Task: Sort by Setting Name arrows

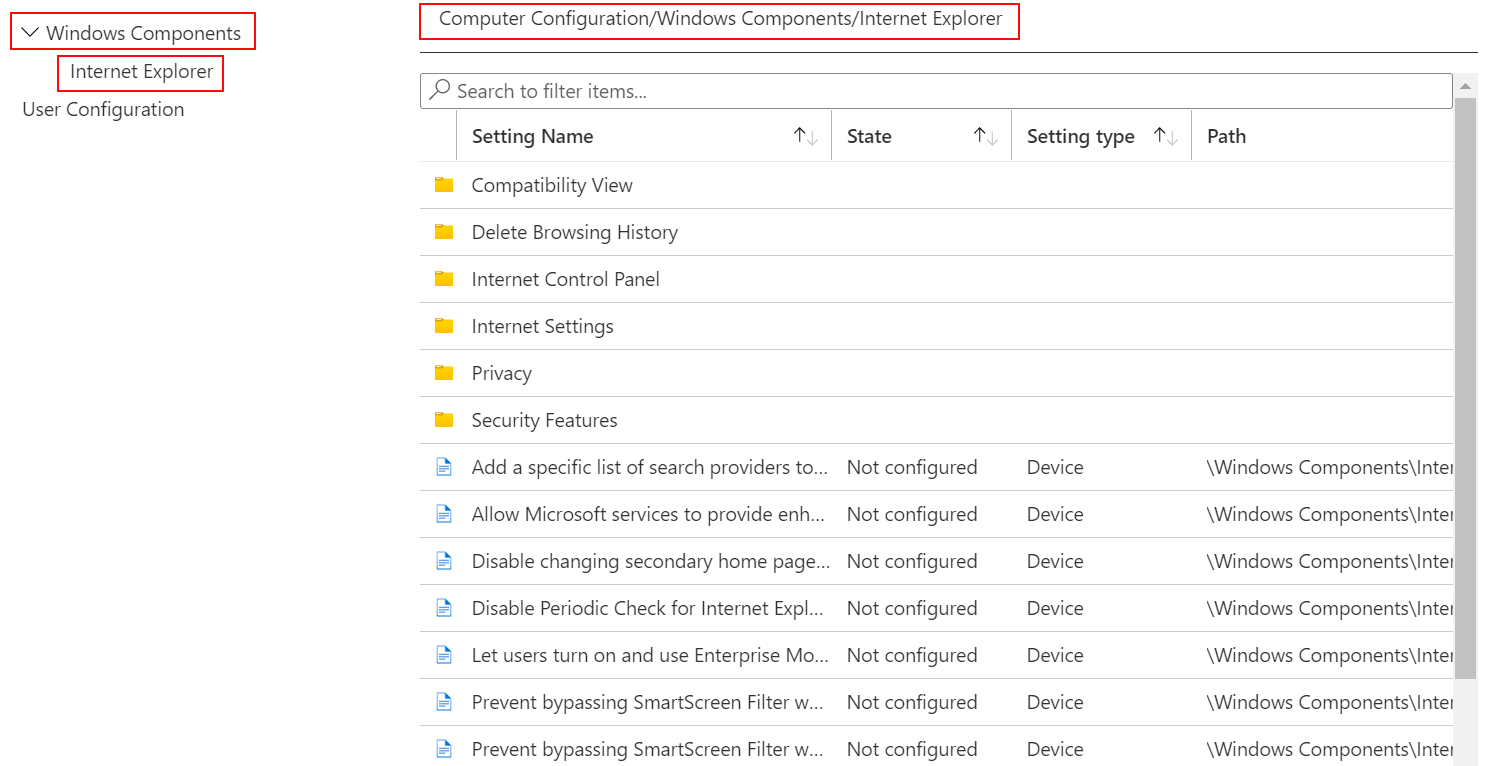Action: click(806, 137)
